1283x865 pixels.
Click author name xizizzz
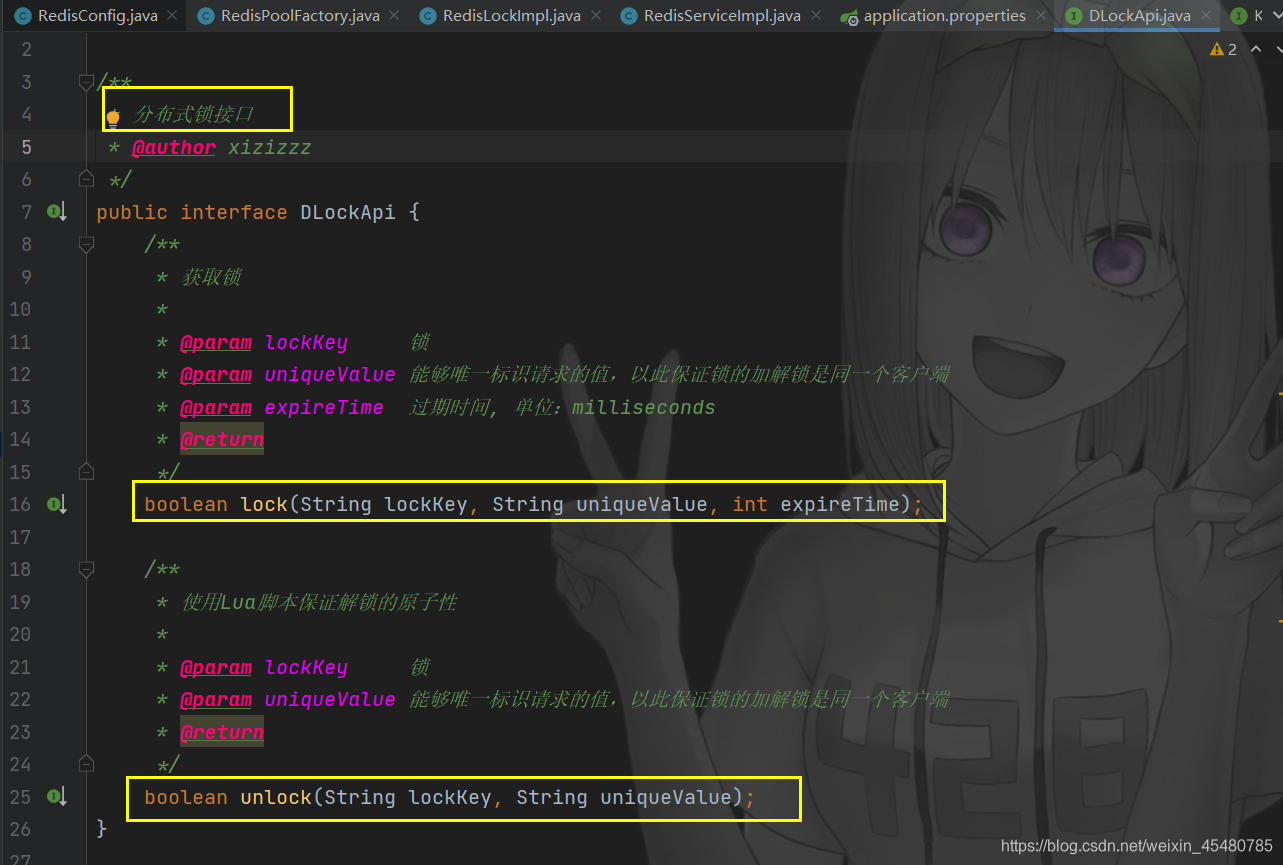pyautogui.click(x=270, y=147)
